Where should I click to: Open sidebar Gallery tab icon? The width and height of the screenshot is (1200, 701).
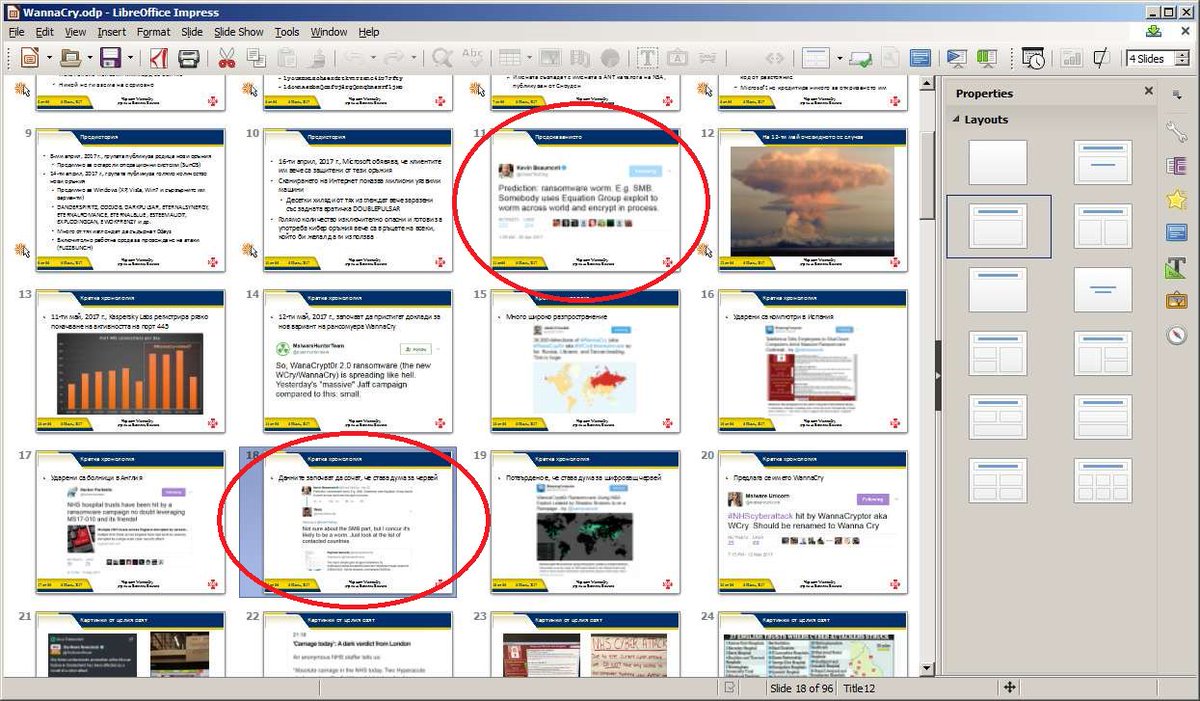pyautogui.click(x=1176, y=300)
